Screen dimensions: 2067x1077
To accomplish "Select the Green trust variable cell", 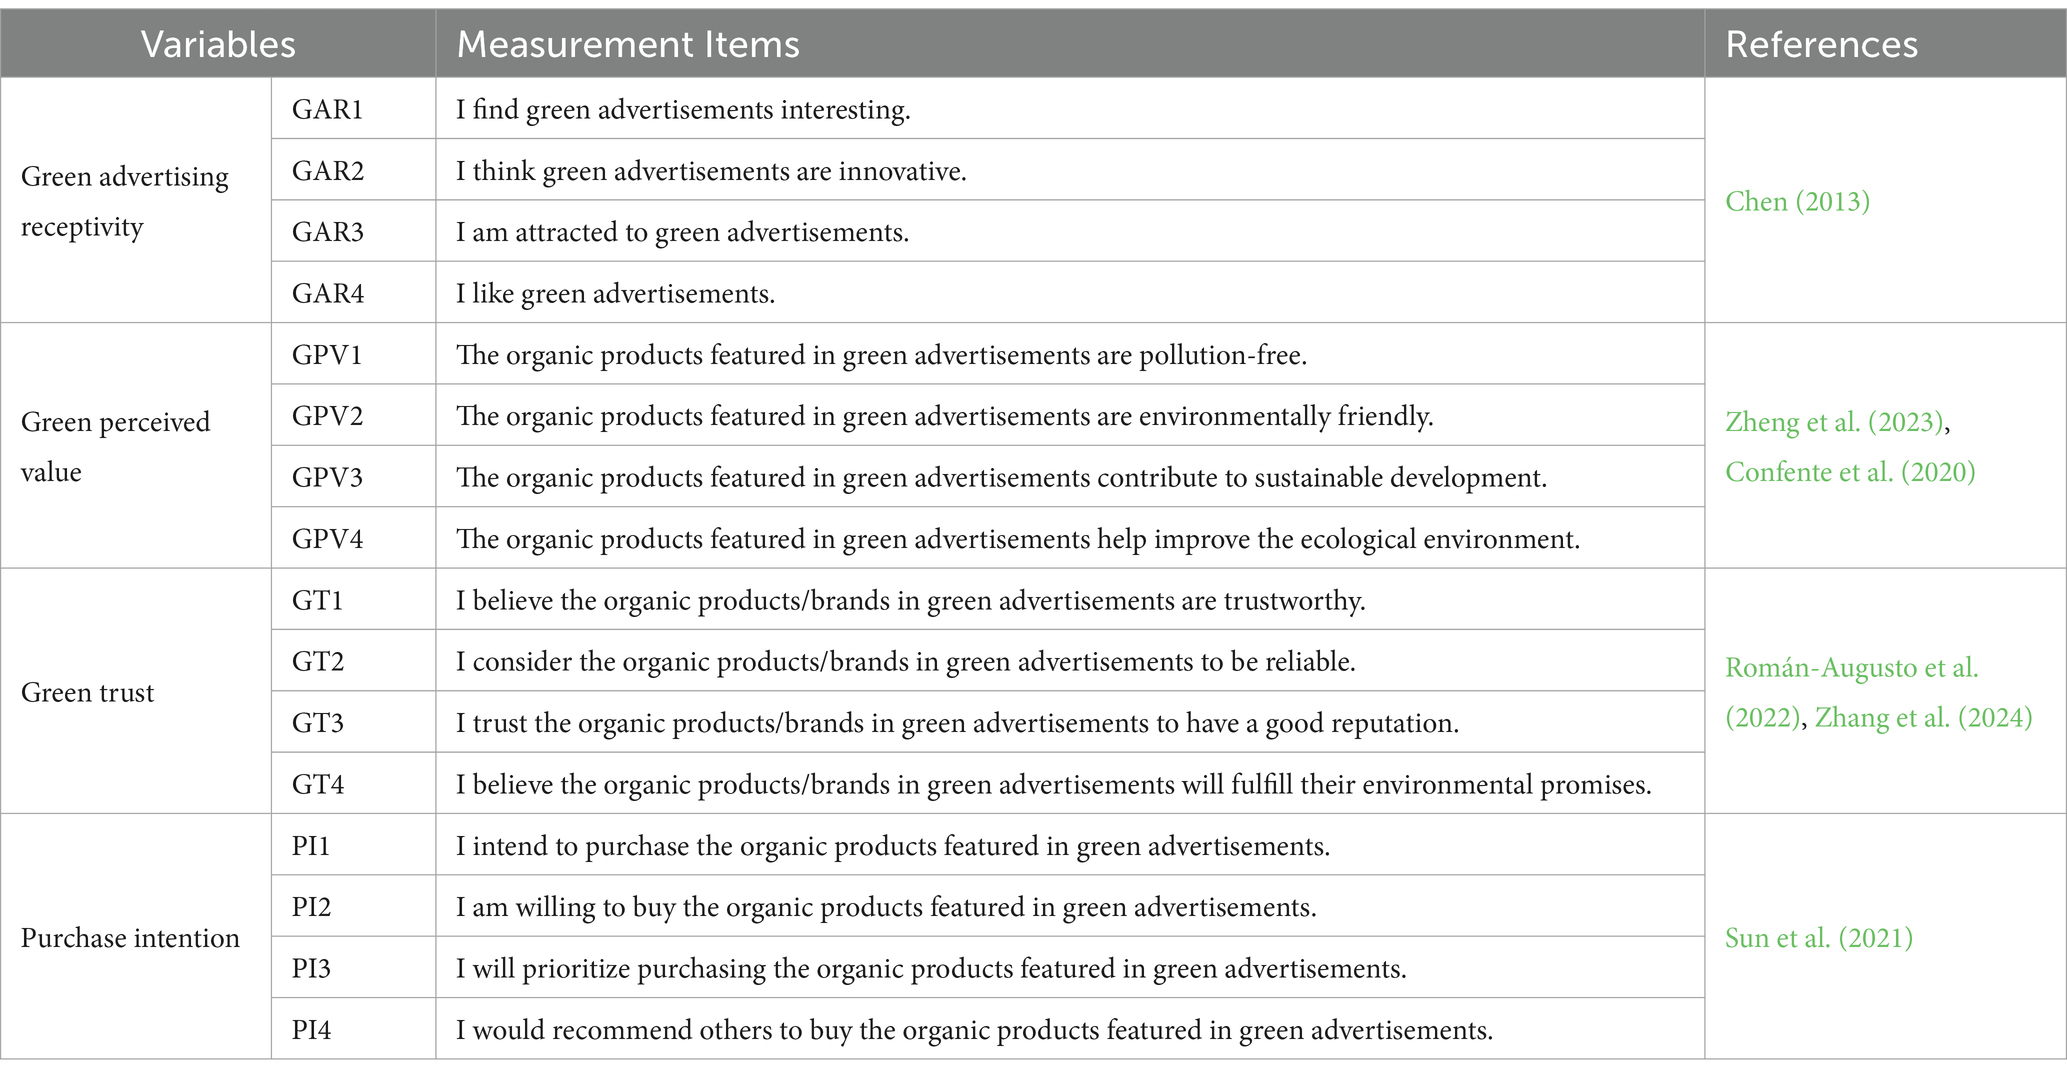I will tap(136, 692).
